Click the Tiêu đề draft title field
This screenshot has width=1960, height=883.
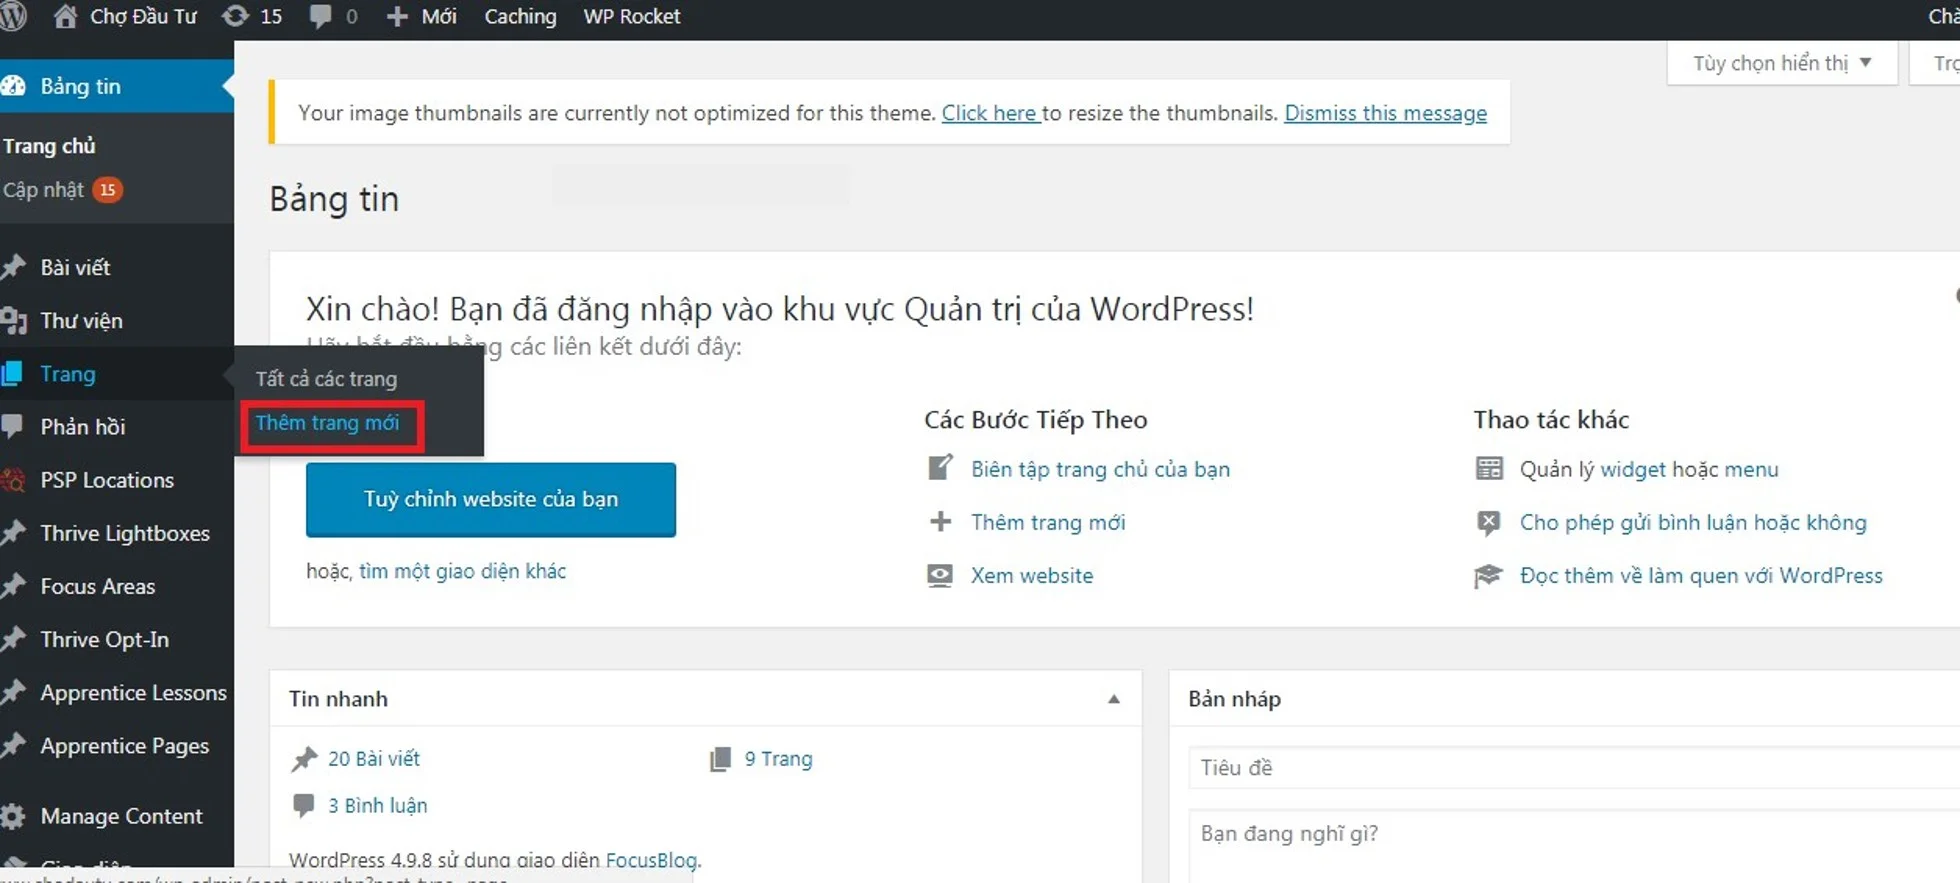click(1574, 768)
